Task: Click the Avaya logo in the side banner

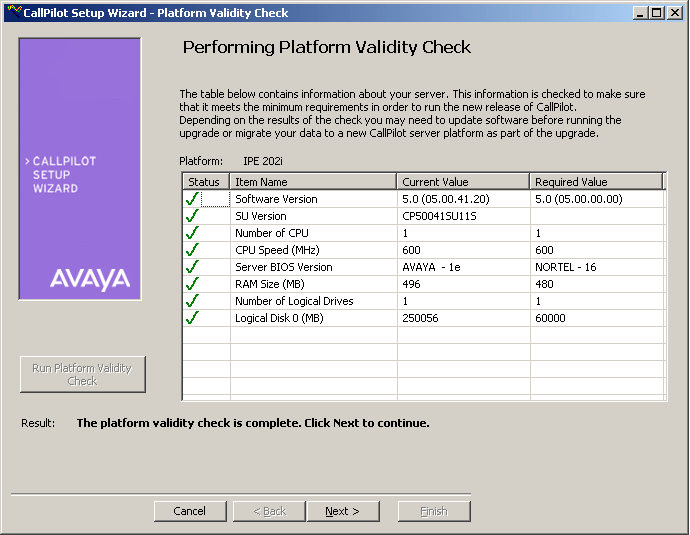Action: tap(90, 279)
